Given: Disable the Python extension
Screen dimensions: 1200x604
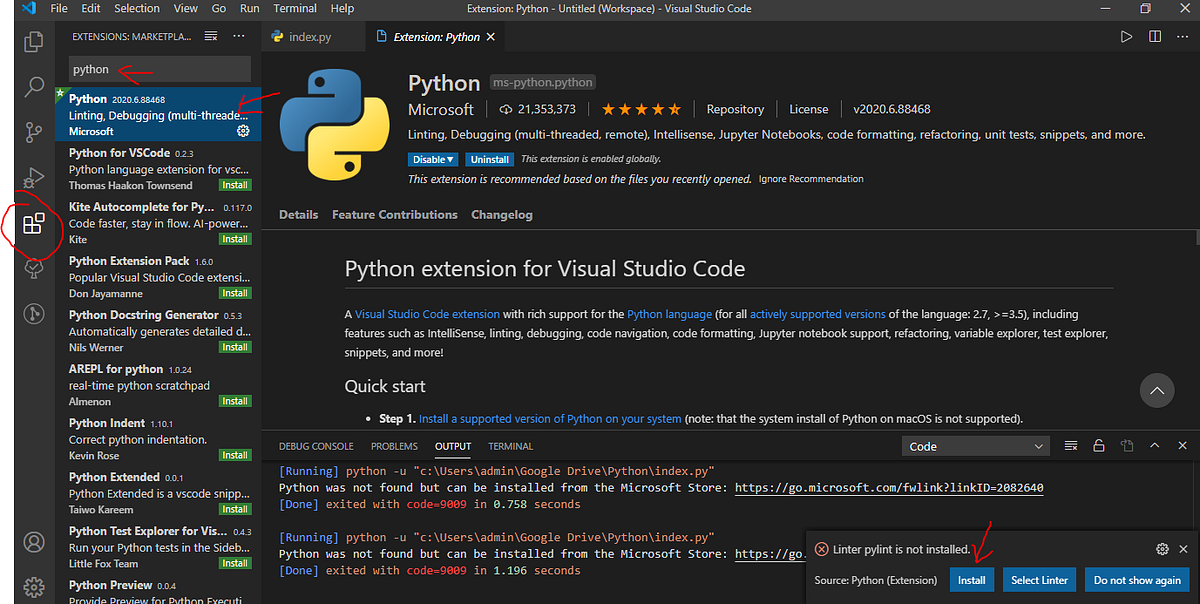Looking at the screenshot, I should (x=427, y=158).
